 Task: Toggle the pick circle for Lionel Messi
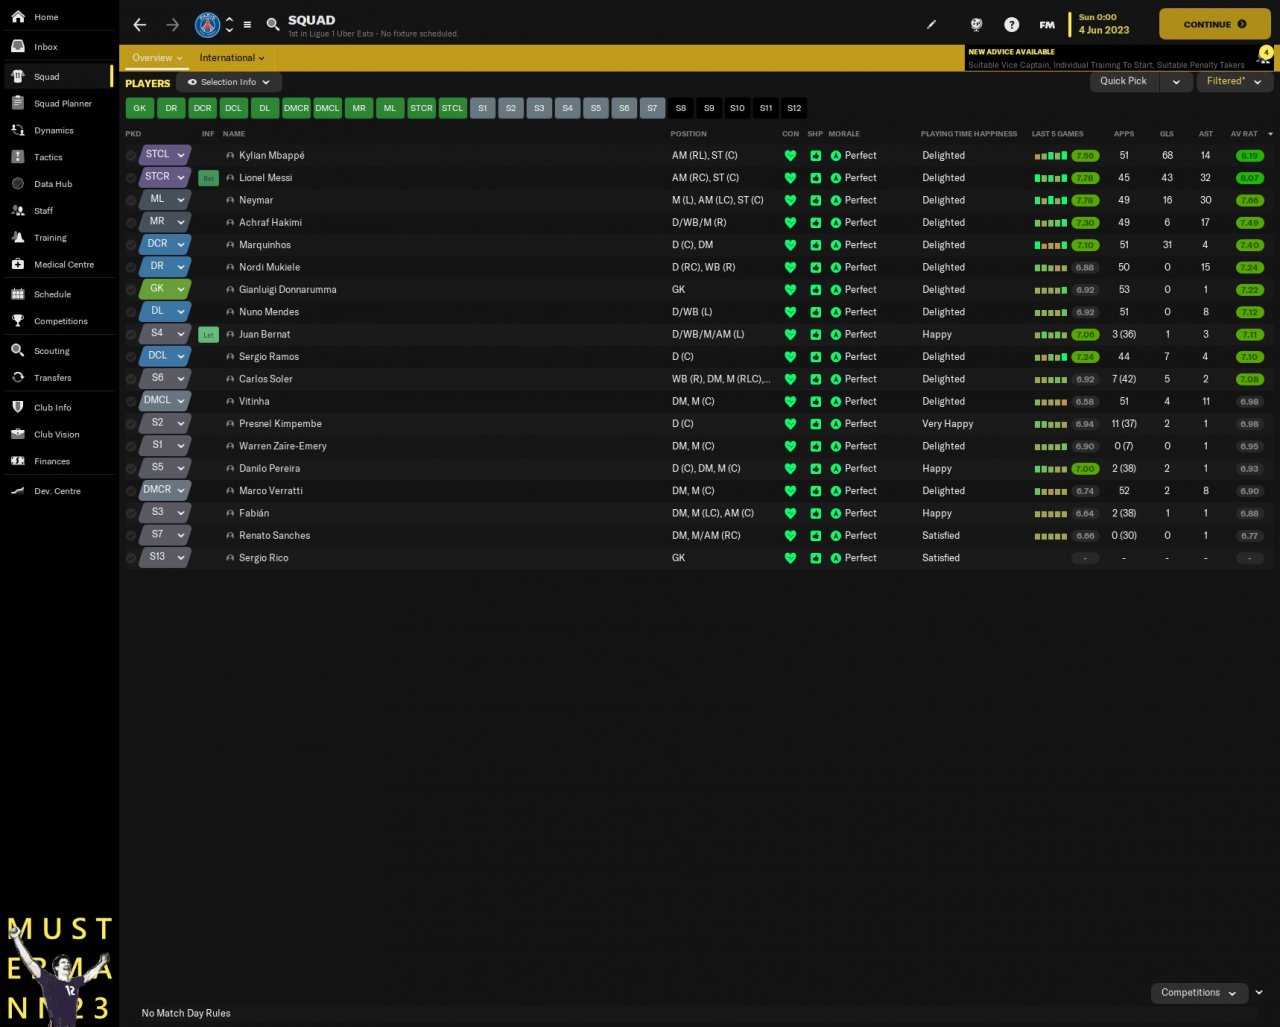131,178
